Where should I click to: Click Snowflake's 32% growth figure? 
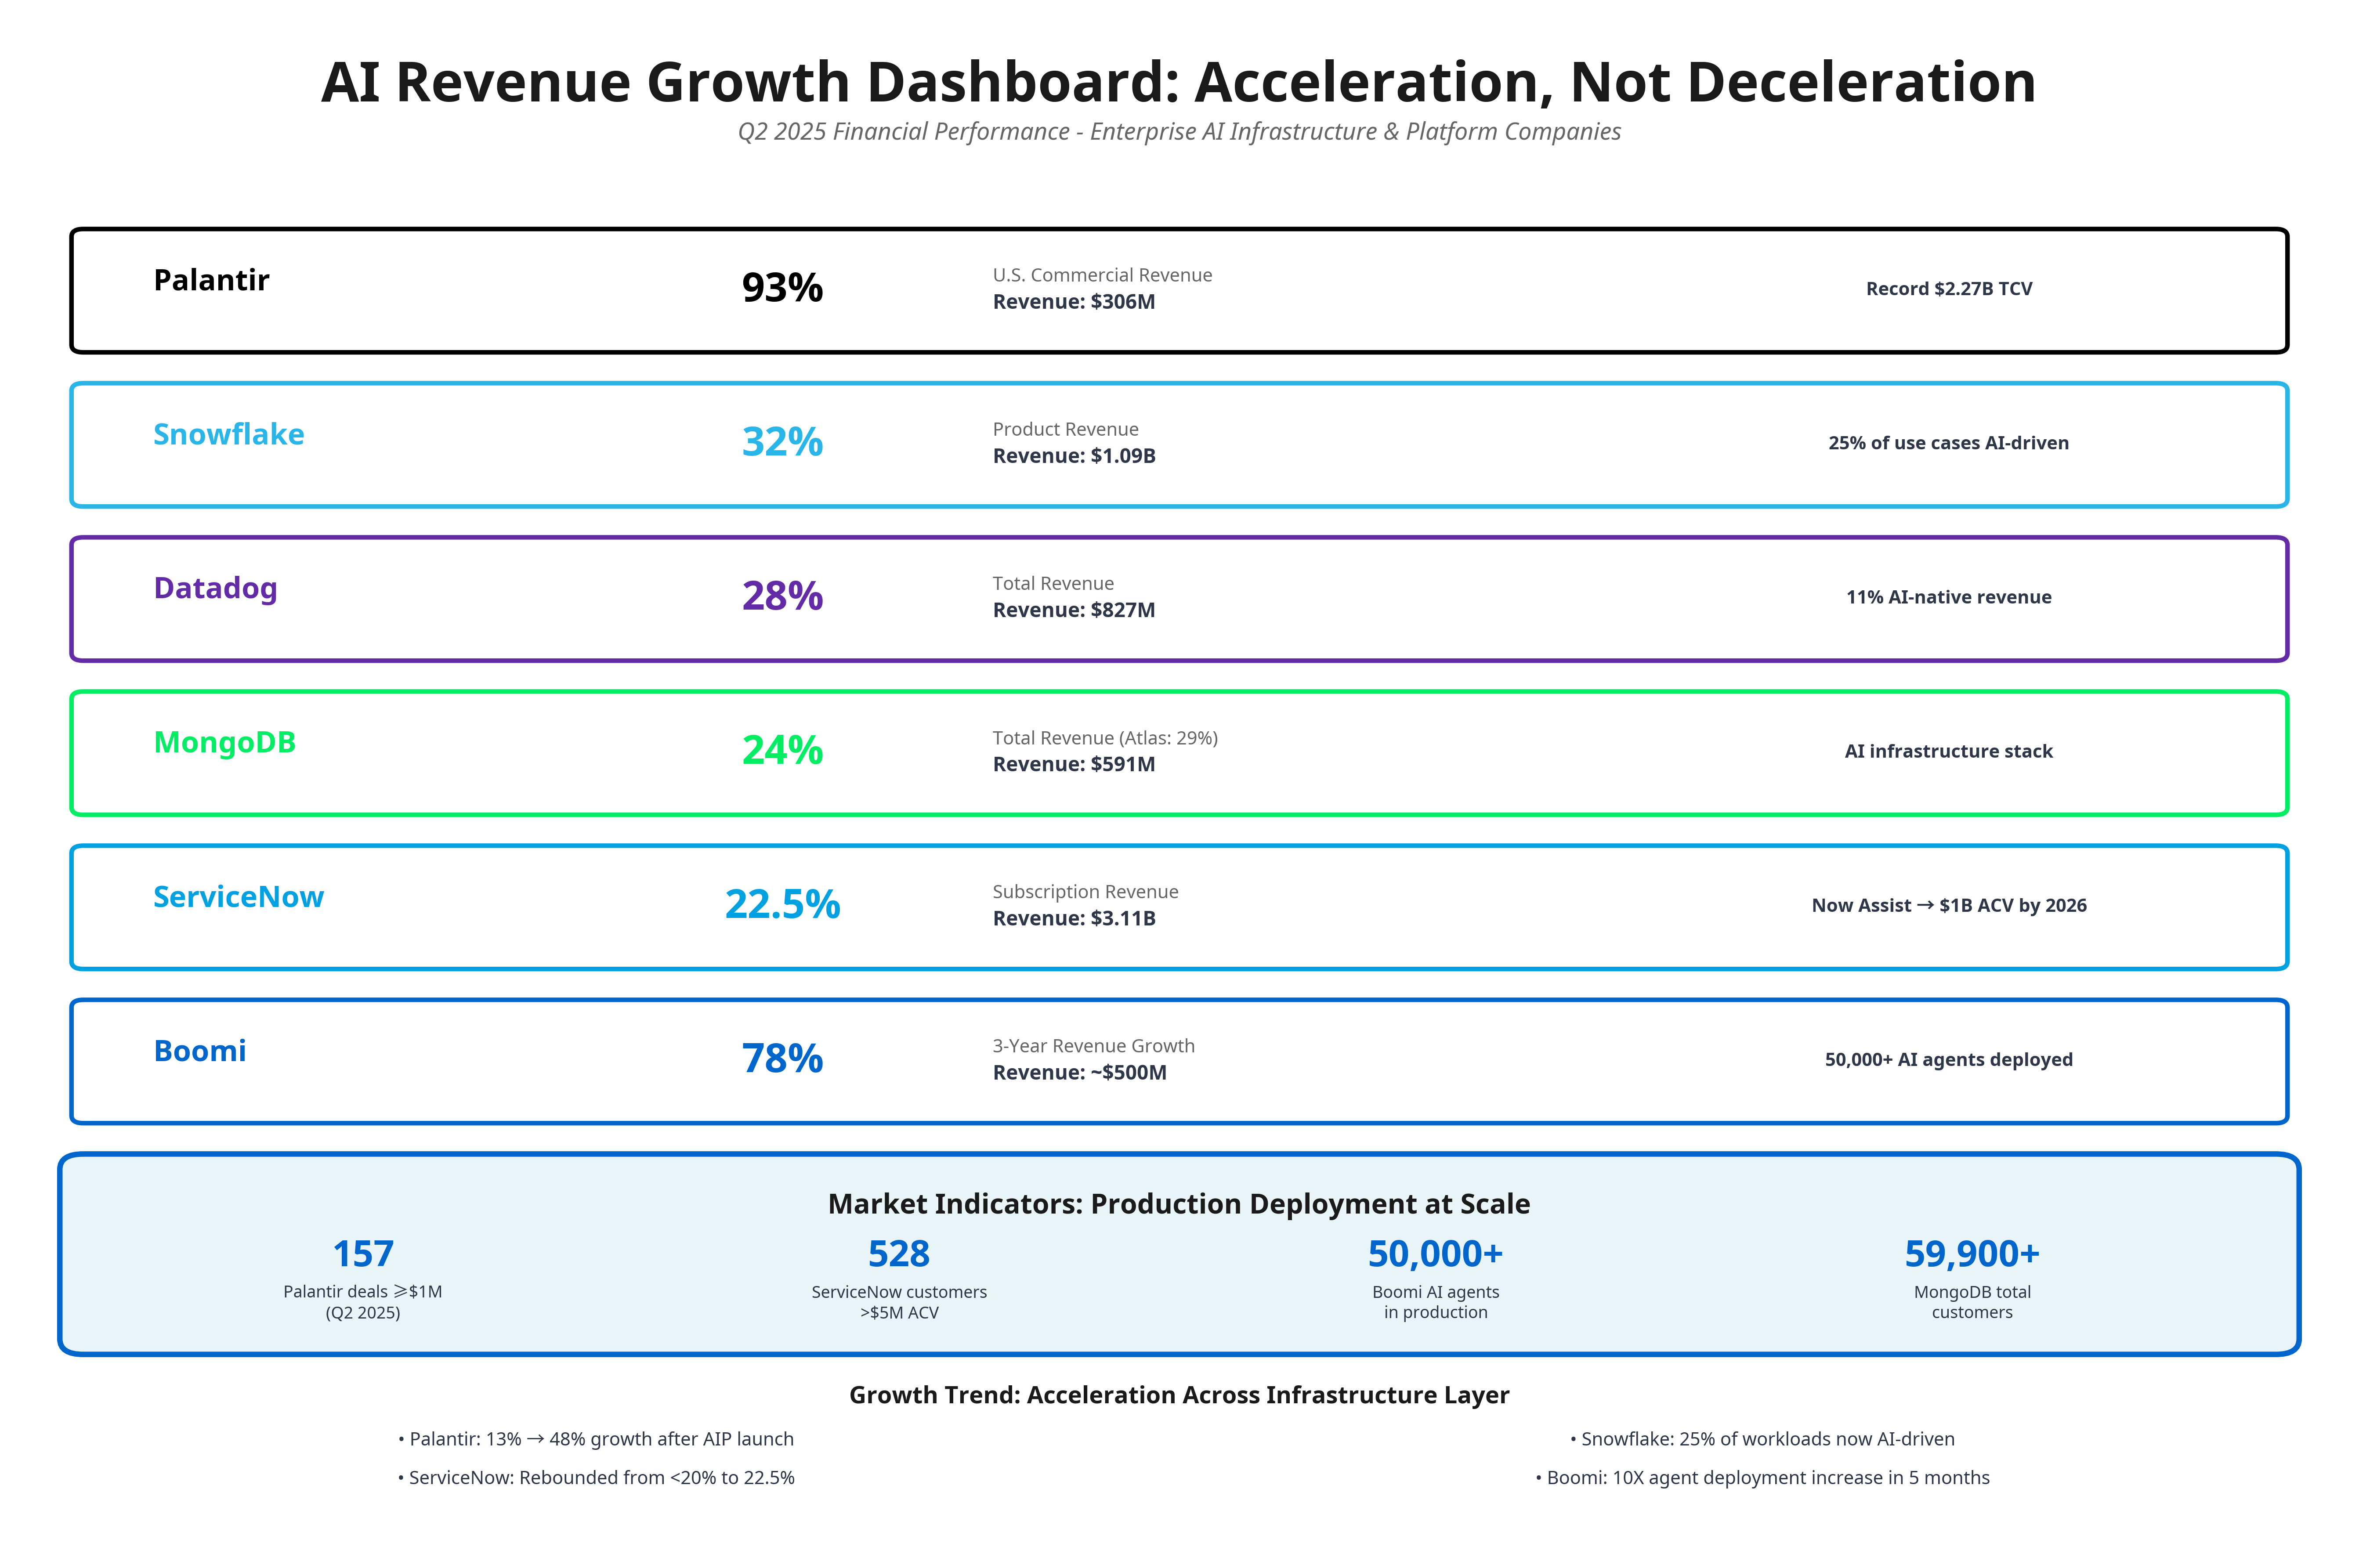[x=782, y=442]
